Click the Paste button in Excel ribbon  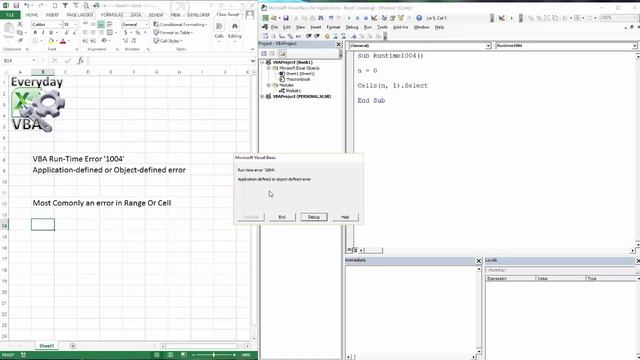[x=8, y=31]
